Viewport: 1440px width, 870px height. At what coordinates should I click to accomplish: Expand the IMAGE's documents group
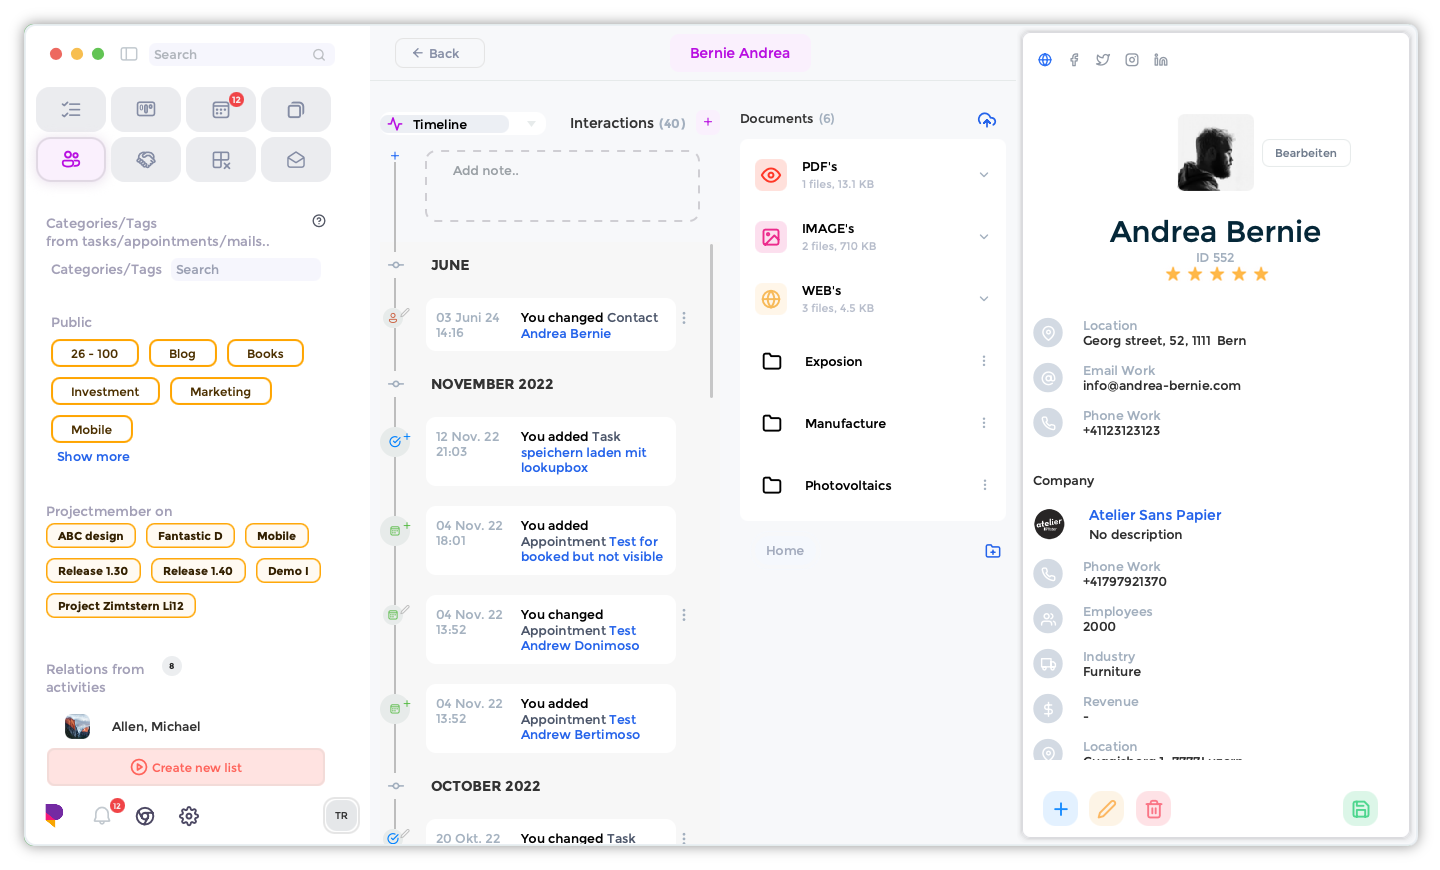(983, 237)
